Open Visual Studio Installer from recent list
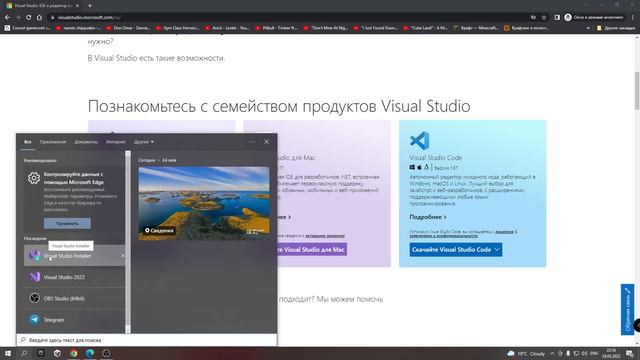Image resolution: width=640 pixels, height=360 pixels. 74,256
